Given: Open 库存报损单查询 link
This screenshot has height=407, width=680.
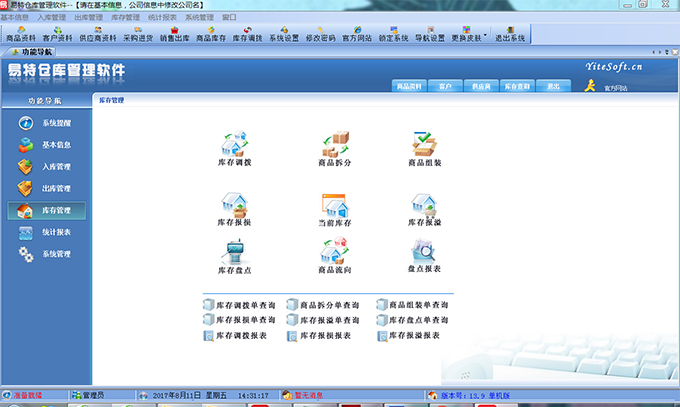Looking at the screenshot, I should coord(239,320).
